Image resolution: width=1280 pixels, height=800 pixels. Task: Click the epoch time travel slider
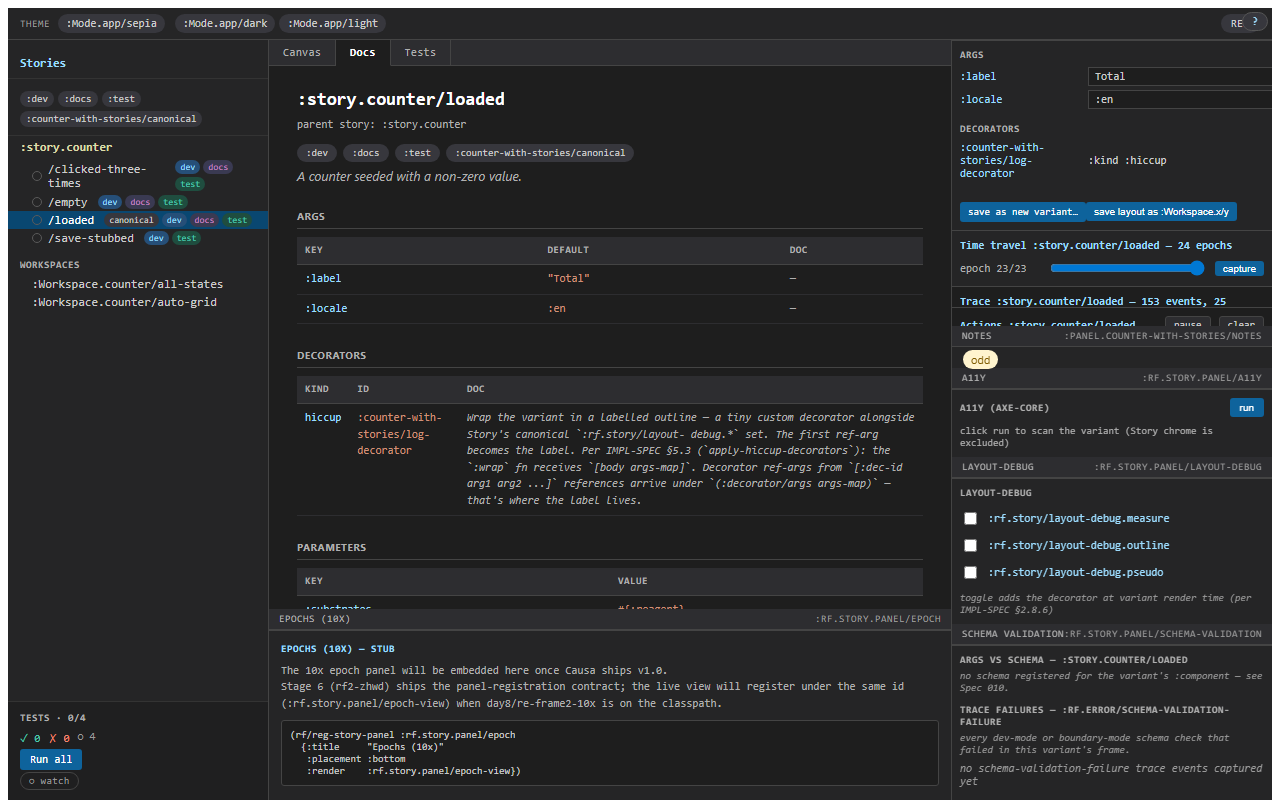tap(1127, 268)
